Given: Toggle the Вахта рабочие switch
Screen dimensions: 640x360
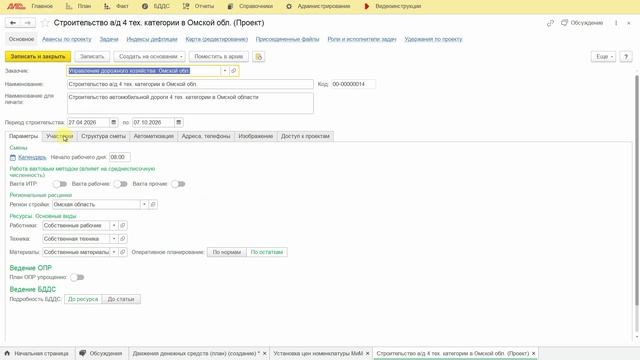Looking at the screenshot, I should pyautogui.click(x=120, y=184).
